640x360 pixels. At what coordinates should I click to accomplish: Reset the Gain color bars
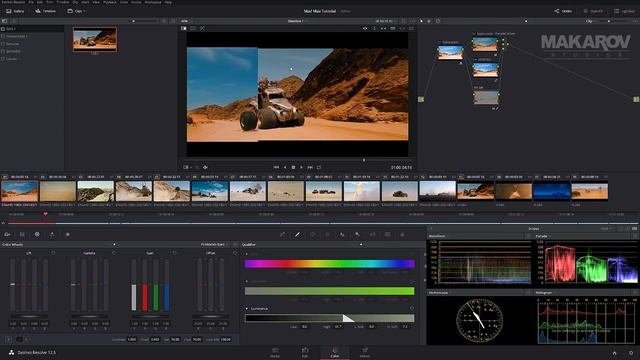click(x=174, y=253)
